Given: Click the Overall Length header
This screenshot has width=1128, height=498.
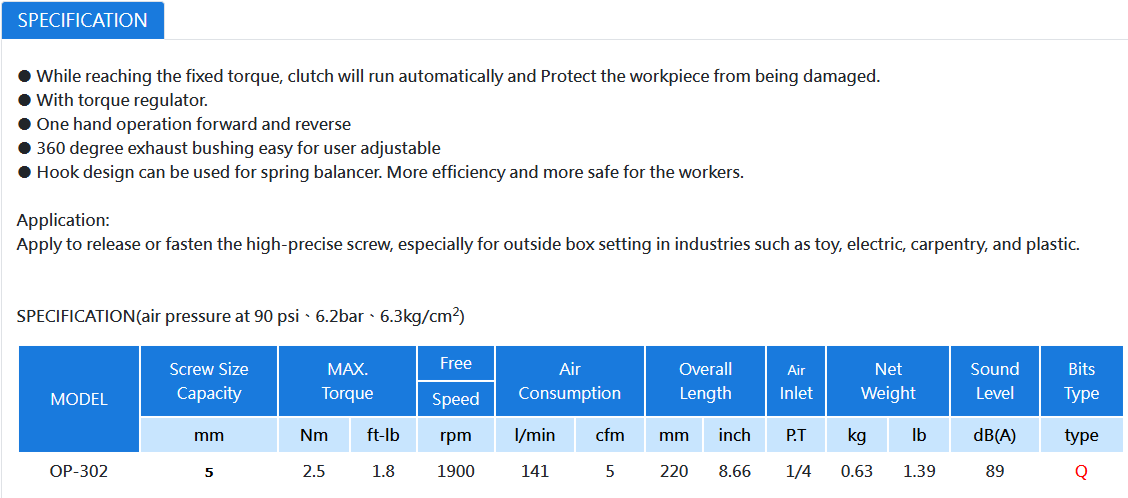Looking at the screenshot, I should coord(706,381).
